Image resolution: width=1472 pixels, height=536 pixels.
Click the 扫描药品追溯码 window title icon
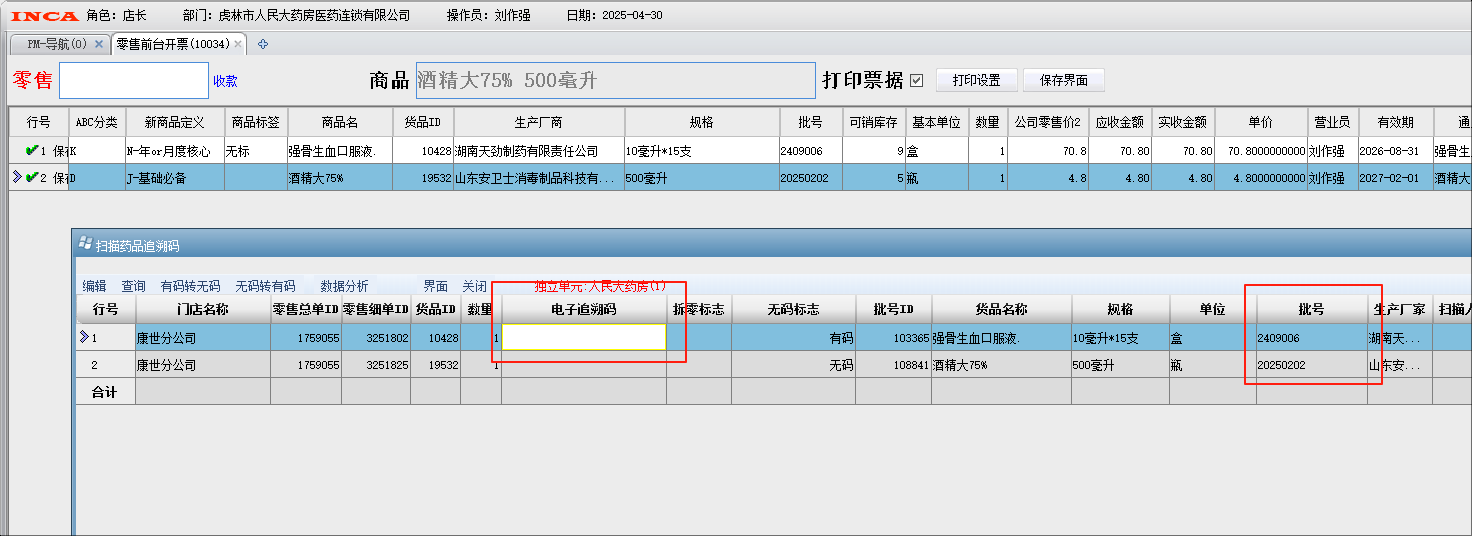[86, 244]
